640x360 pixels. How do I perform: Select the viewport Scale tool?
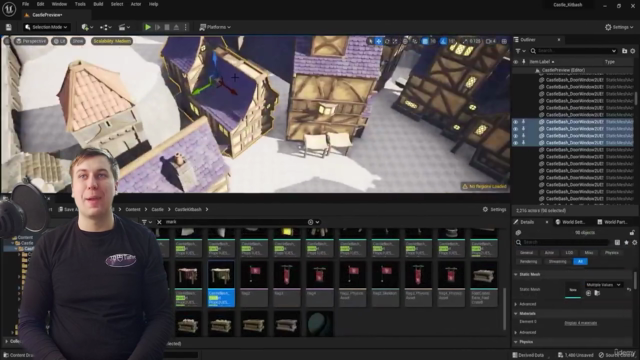[395, 41]
